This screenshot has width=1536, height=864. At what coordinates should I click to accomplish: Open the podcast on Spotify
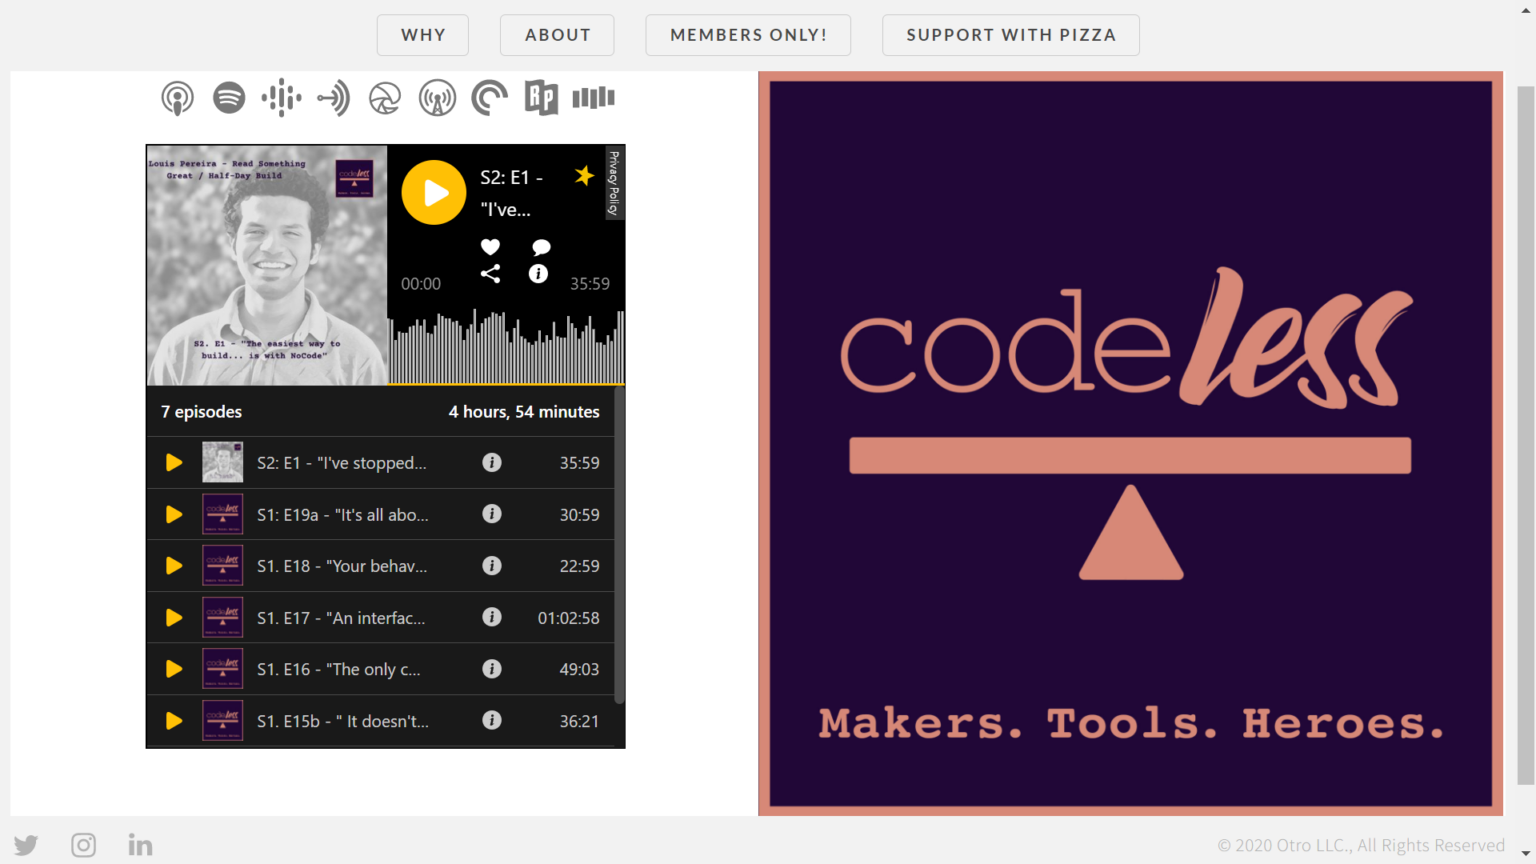pyautogui.click(x=229, y=97)
